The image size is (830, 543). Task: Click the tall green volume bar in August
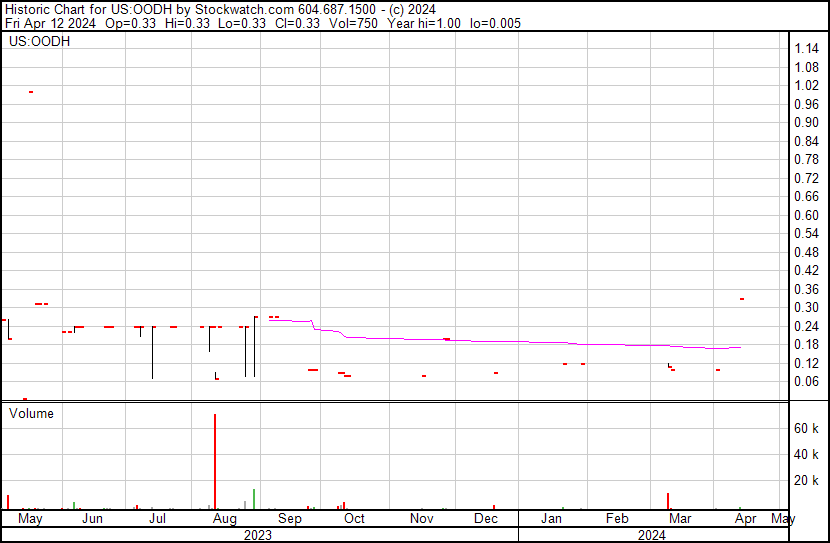[254, 499]
